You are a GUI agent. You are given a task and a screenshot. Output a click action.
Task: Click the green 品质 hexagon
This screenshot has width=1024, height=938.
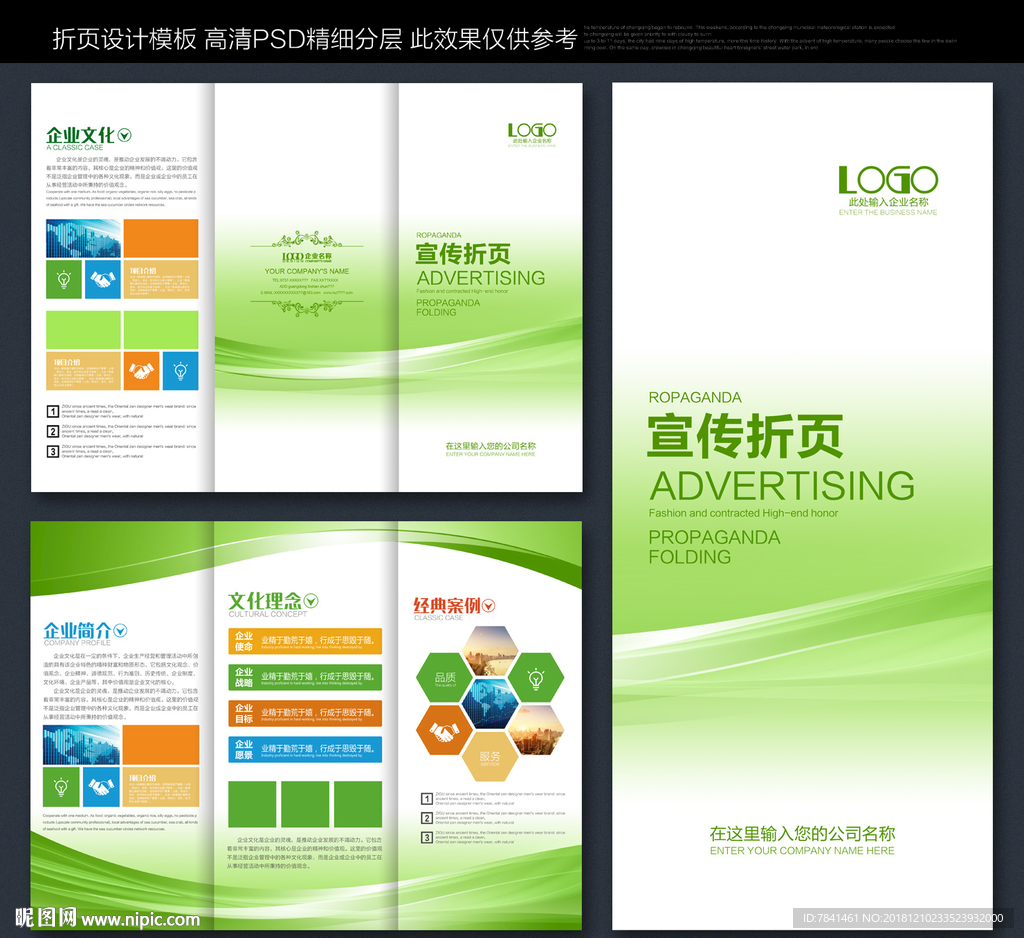pos(444,677)
